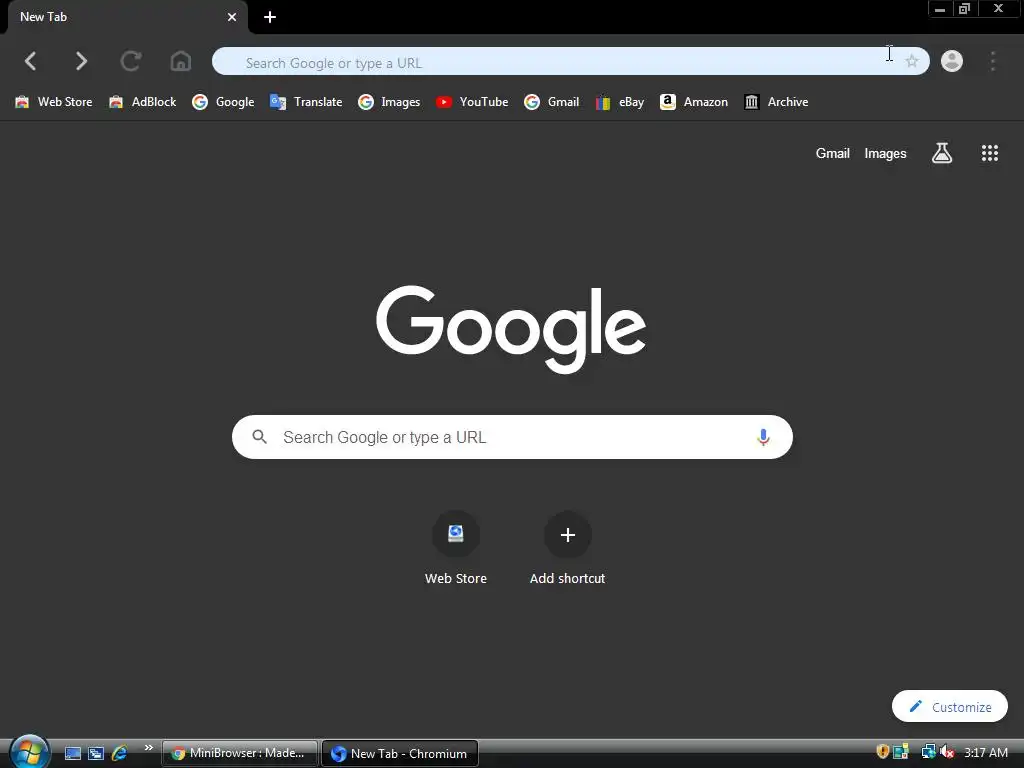Screen dimensions: 1024x768
Task: Open the Images bookmark in bookmarks bar
Action: (x=389, y=102)
